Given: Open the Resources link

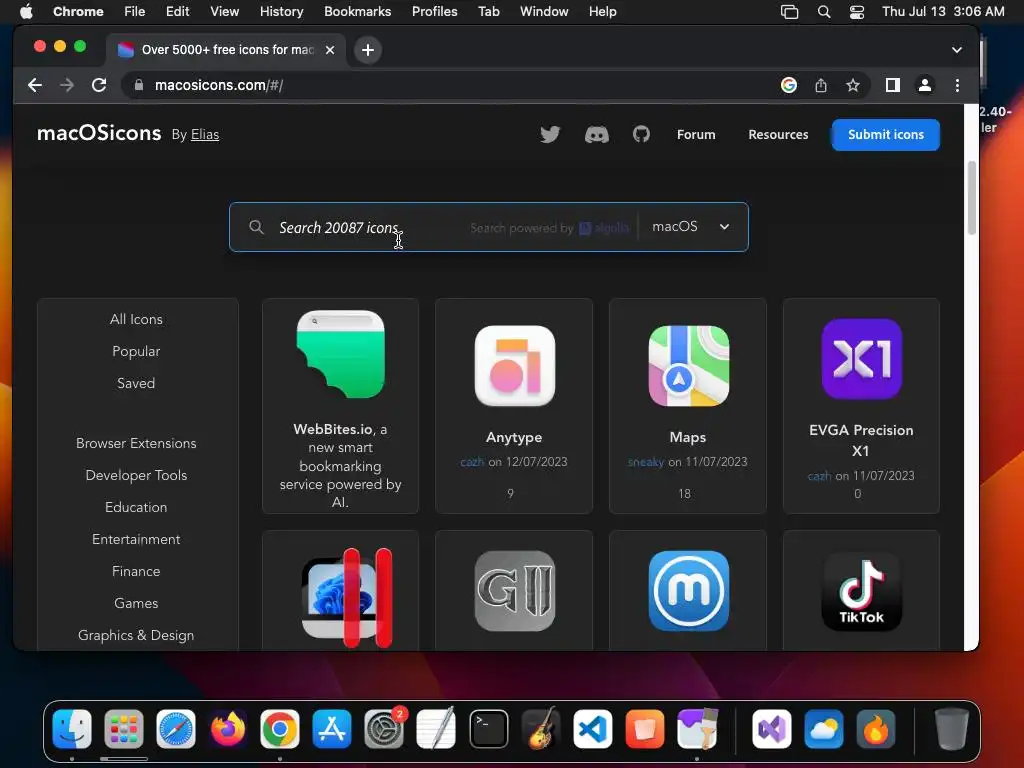Looking at the screenshot, I should click(x=778, y=135).
